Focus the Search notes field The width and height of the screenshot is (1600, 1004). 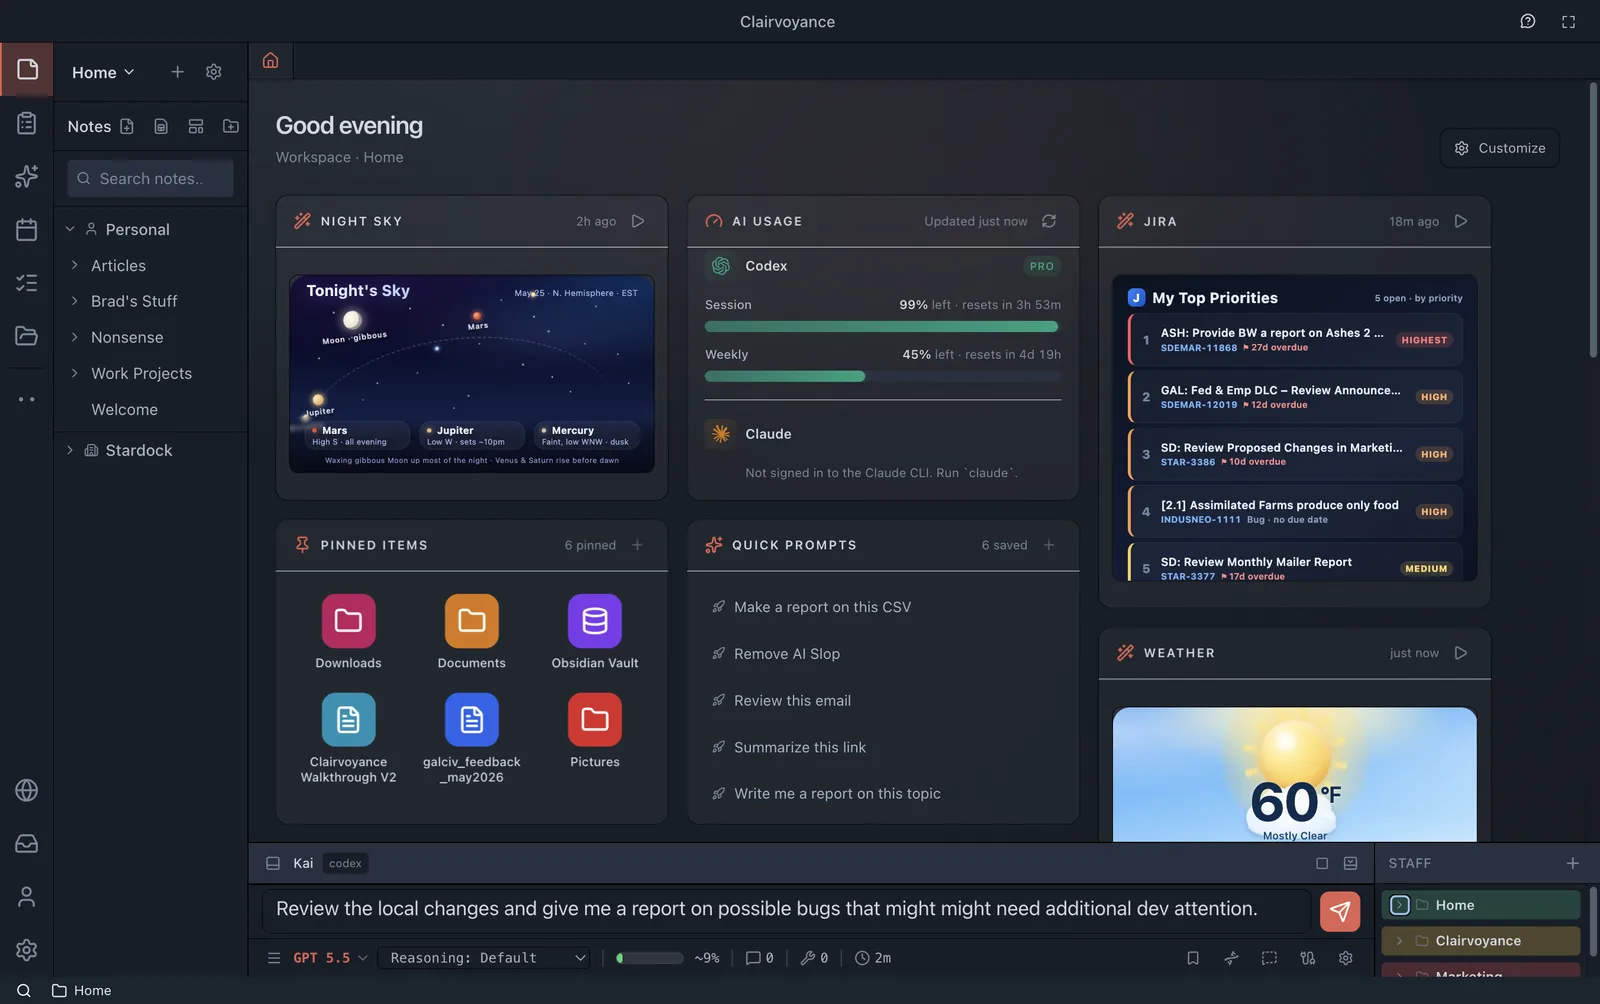(150, 178)
